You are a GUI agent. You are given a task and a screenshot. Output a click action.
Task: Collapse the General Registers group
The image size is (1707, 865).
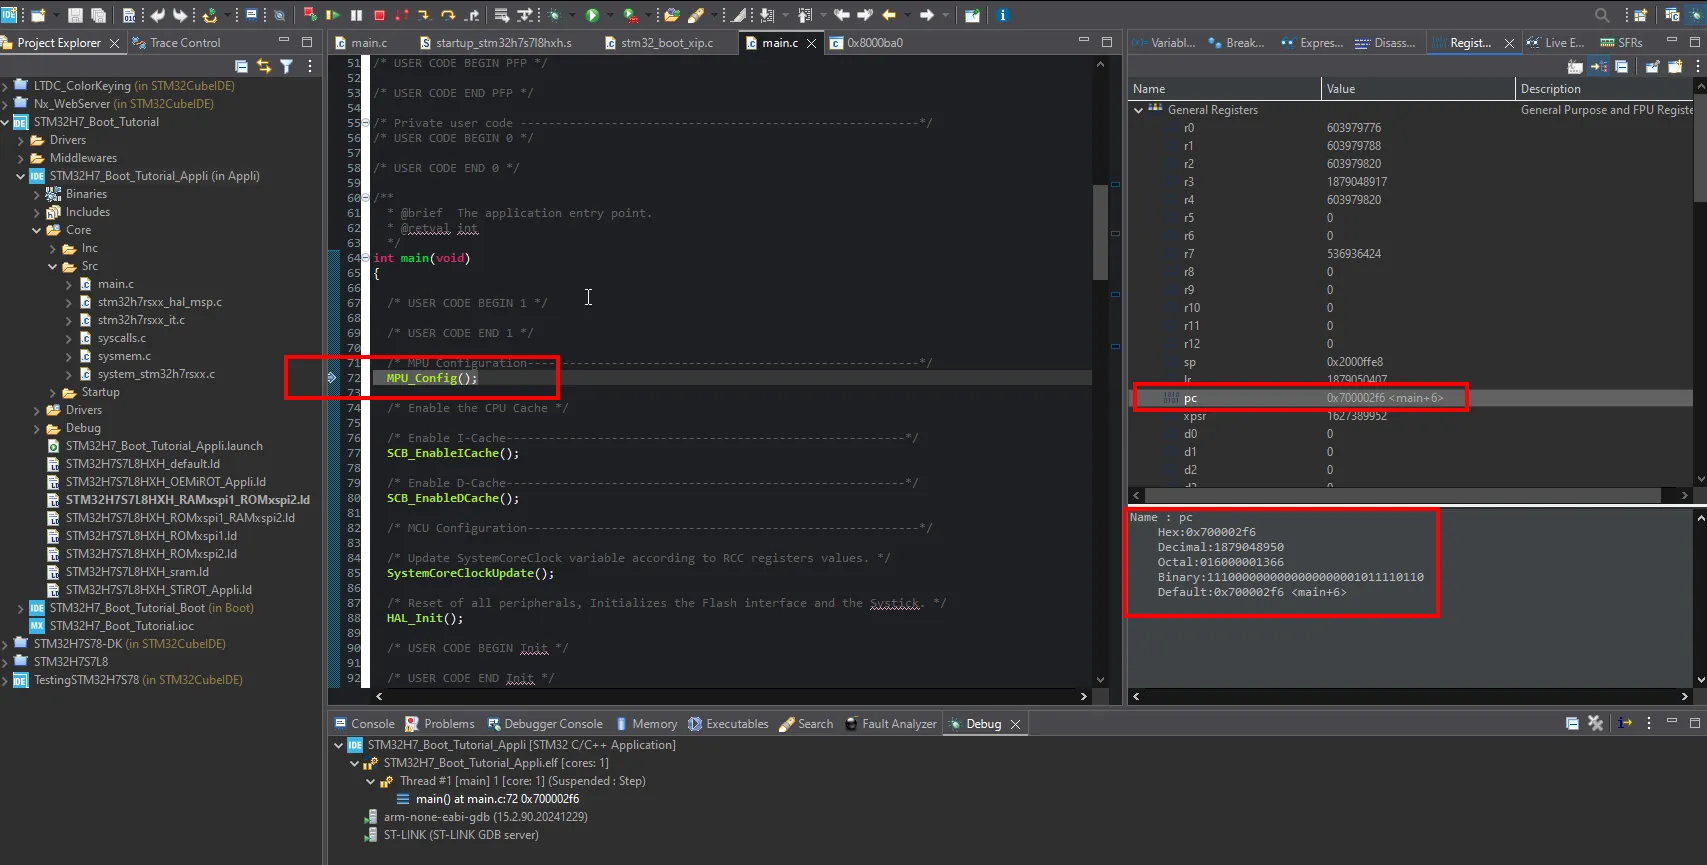[1138, 110]
